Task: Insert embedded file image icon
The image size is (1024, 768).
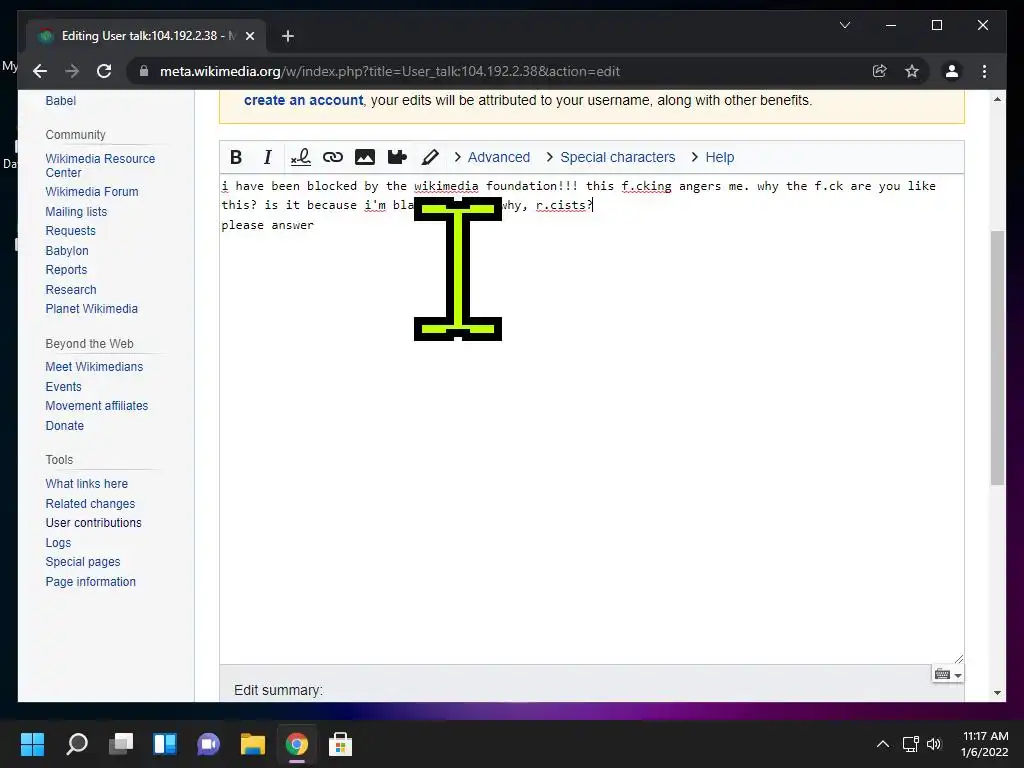Action: [x=364, y=157]
